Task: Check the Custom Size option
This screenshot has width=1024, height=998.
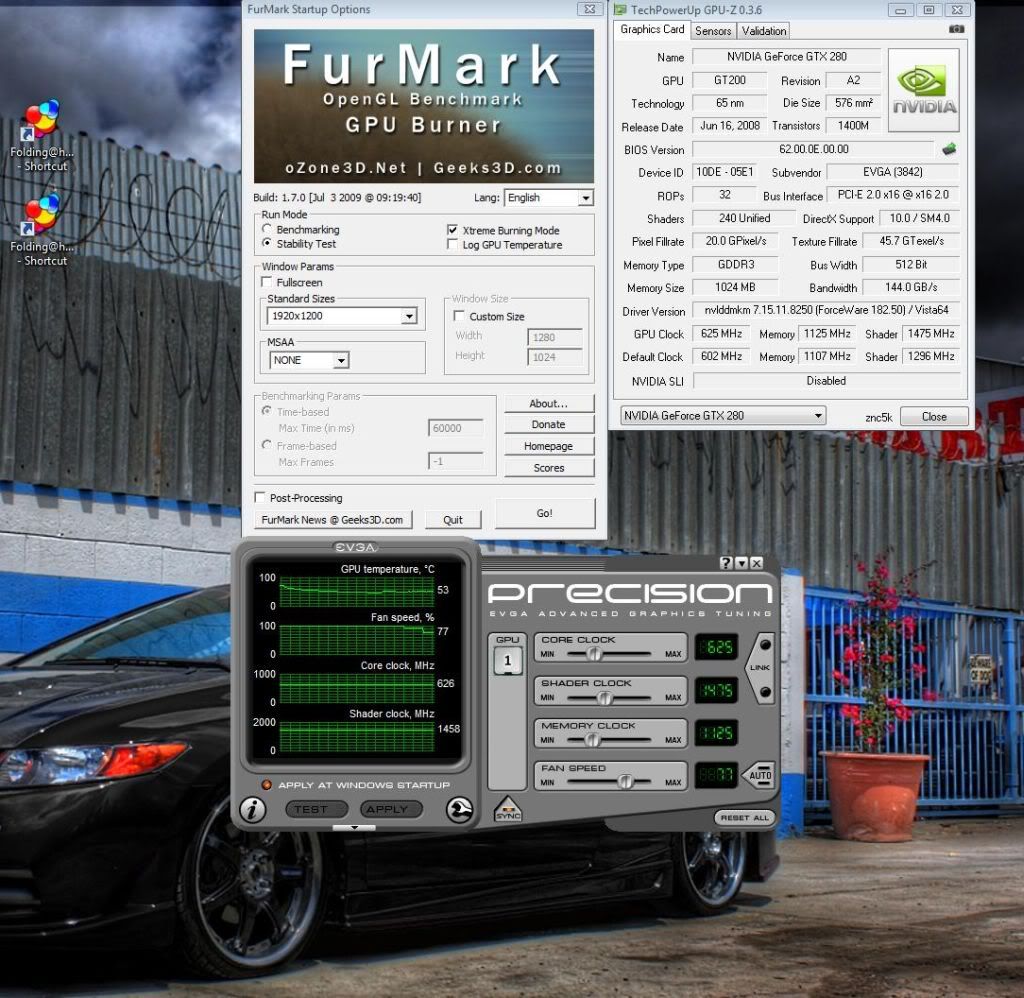Action: coord(459,315)
